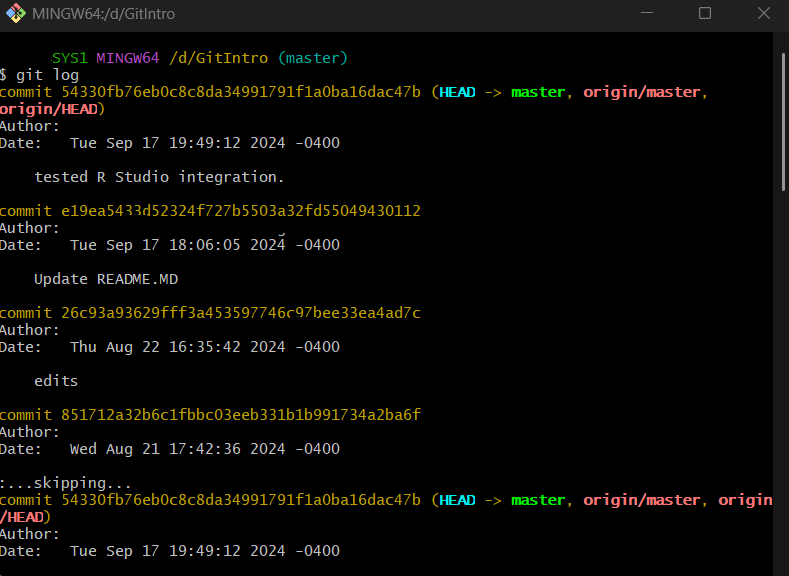Screen dimensions: 789x576
Task: Click the commit message 'edits'
Action: tap(56, 381)
